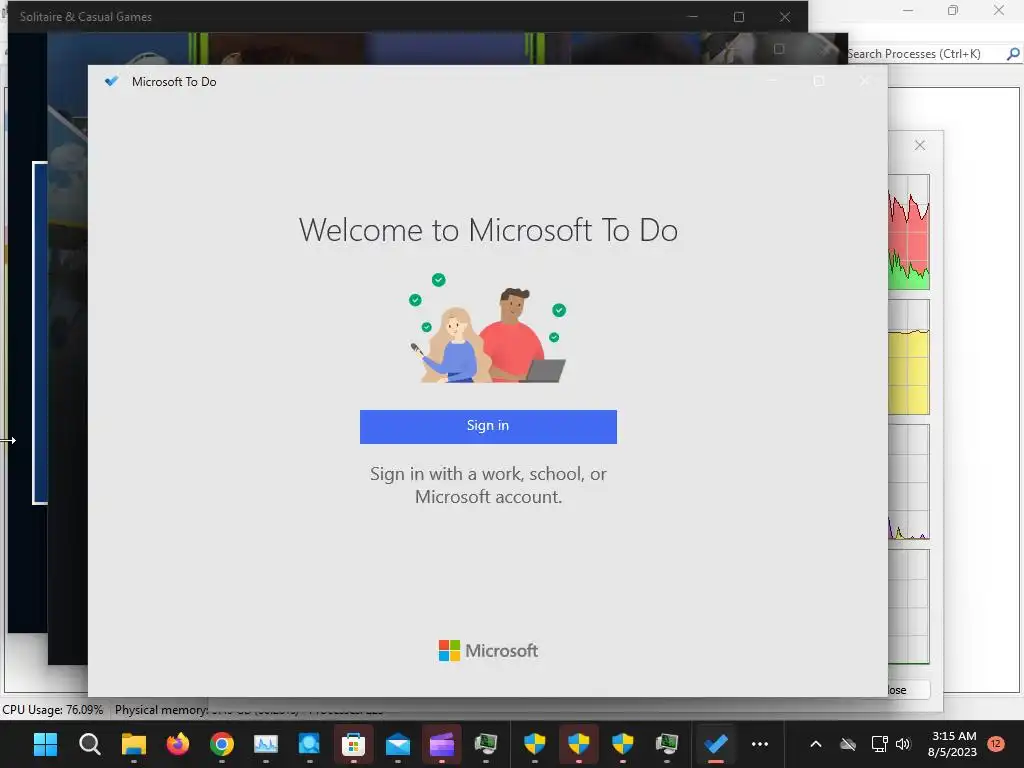The height and width of the screenshot is (768, 1024).
Task: Open Windows Search from the taskbar
Action: point(89,744)
